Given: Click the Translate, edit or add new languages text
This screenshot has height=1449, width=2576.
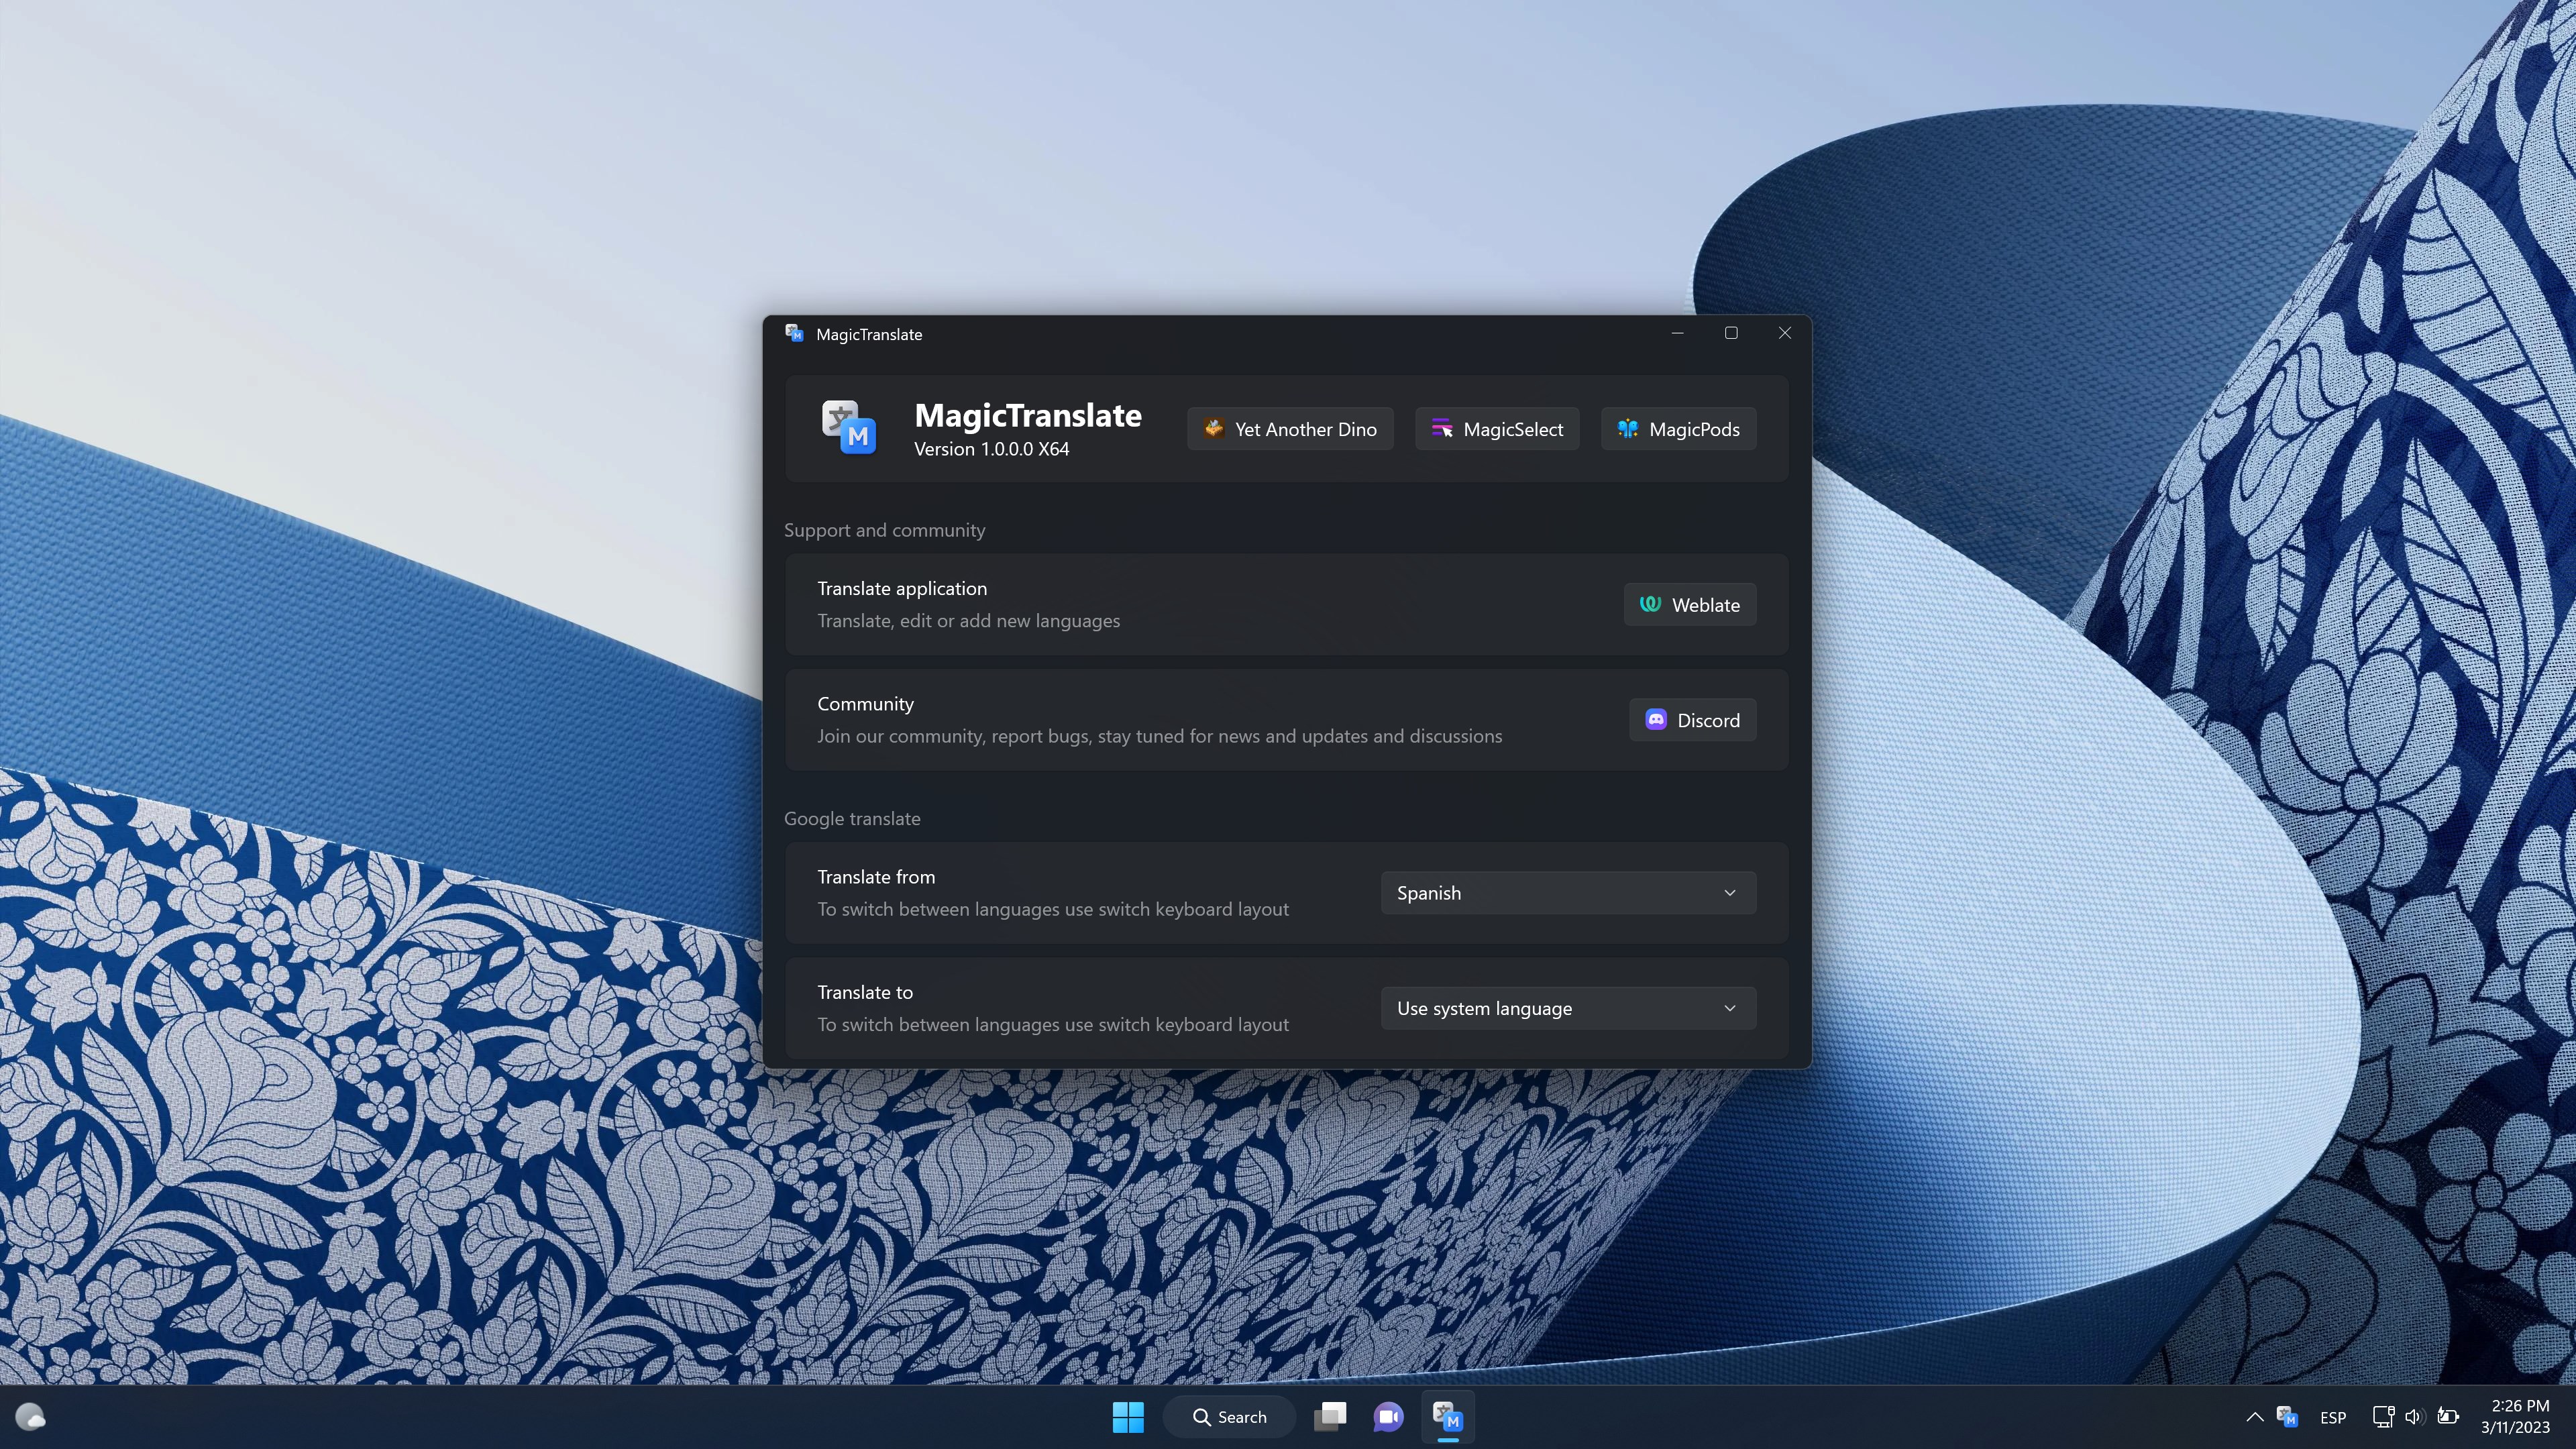Looking at the screenshot, I should [x=969, y=621].
